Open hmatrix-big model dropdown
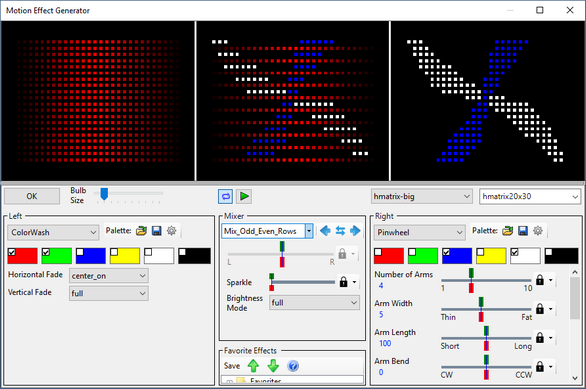 pyautogui.click(x=421, y=196)
